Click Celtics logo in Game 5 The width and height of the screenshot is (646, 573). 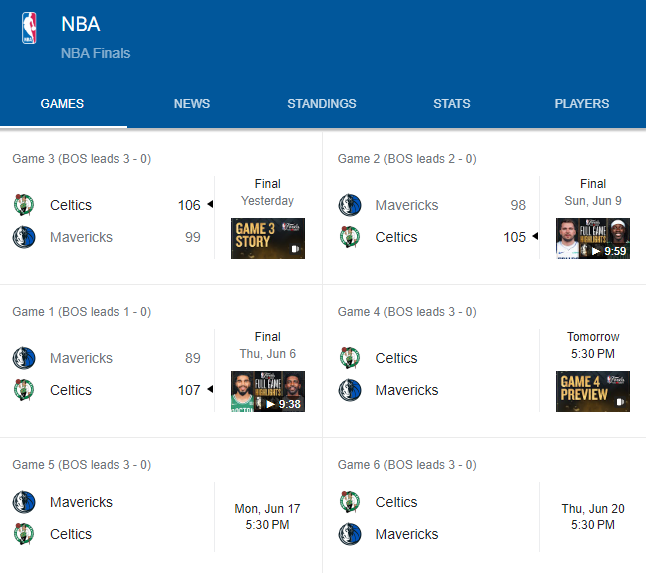pyautogui.click(x=24, y=534)
